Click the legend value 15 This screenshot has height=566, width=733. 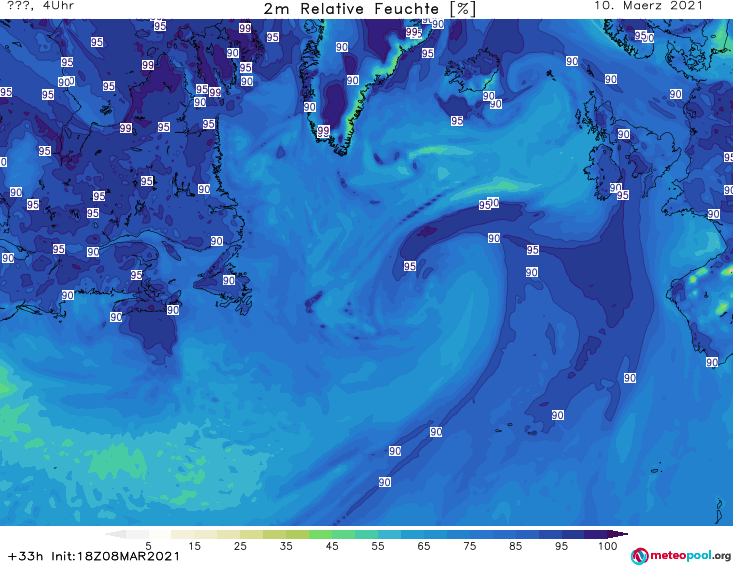tap(194, 546)
